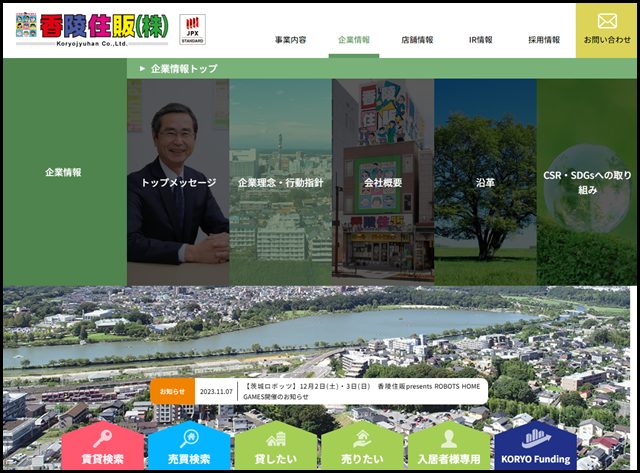Click the buildings icon above 貸したい

[276, 440]
